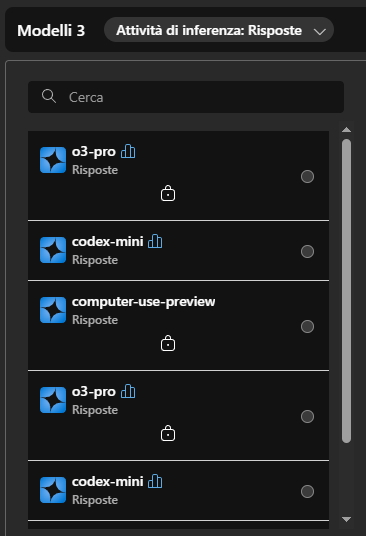Click the chart icon beside last codex-mini
The height and width of the screenshot is (536, 366).
(x=155, y=481)
